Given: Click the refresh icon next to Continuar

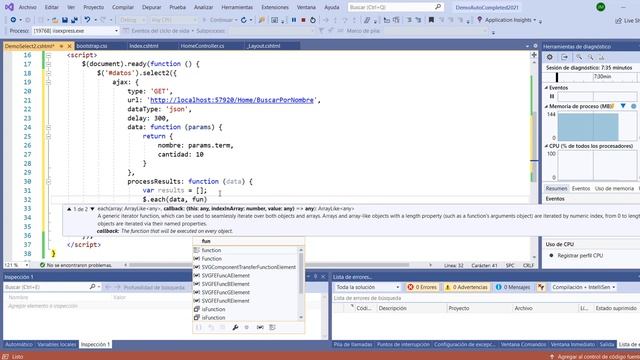Looking at the screenshot, I should [244, 20].
